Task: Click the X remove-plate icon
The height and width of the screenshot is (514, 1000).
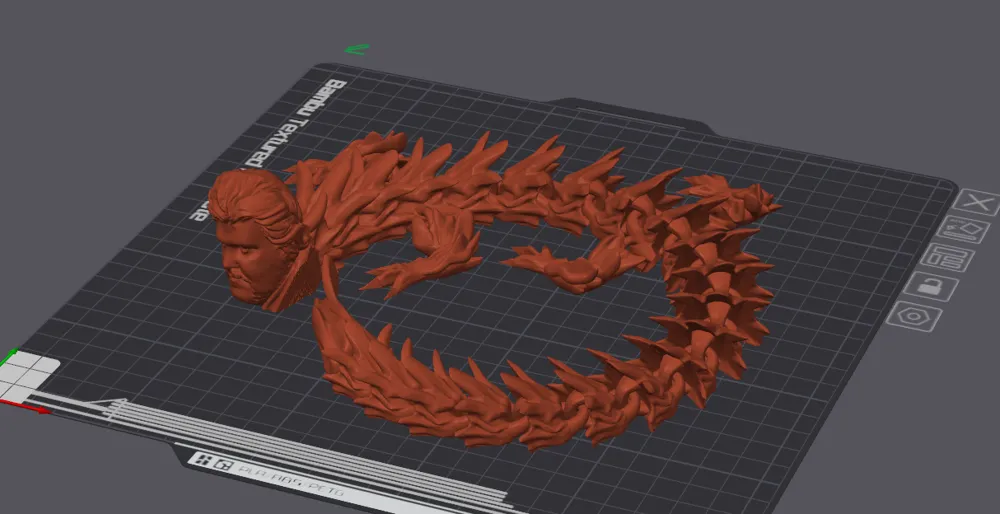Action: coord(977,203)
